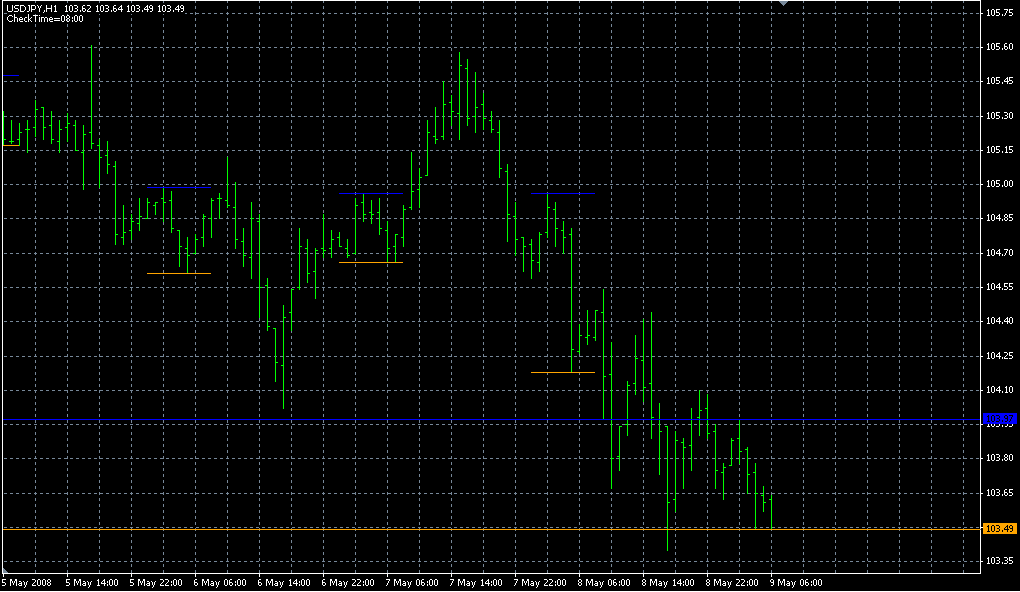
Task: Click the blue 103.97 price tag on the axis
Action: click(x=1000, y=419)
